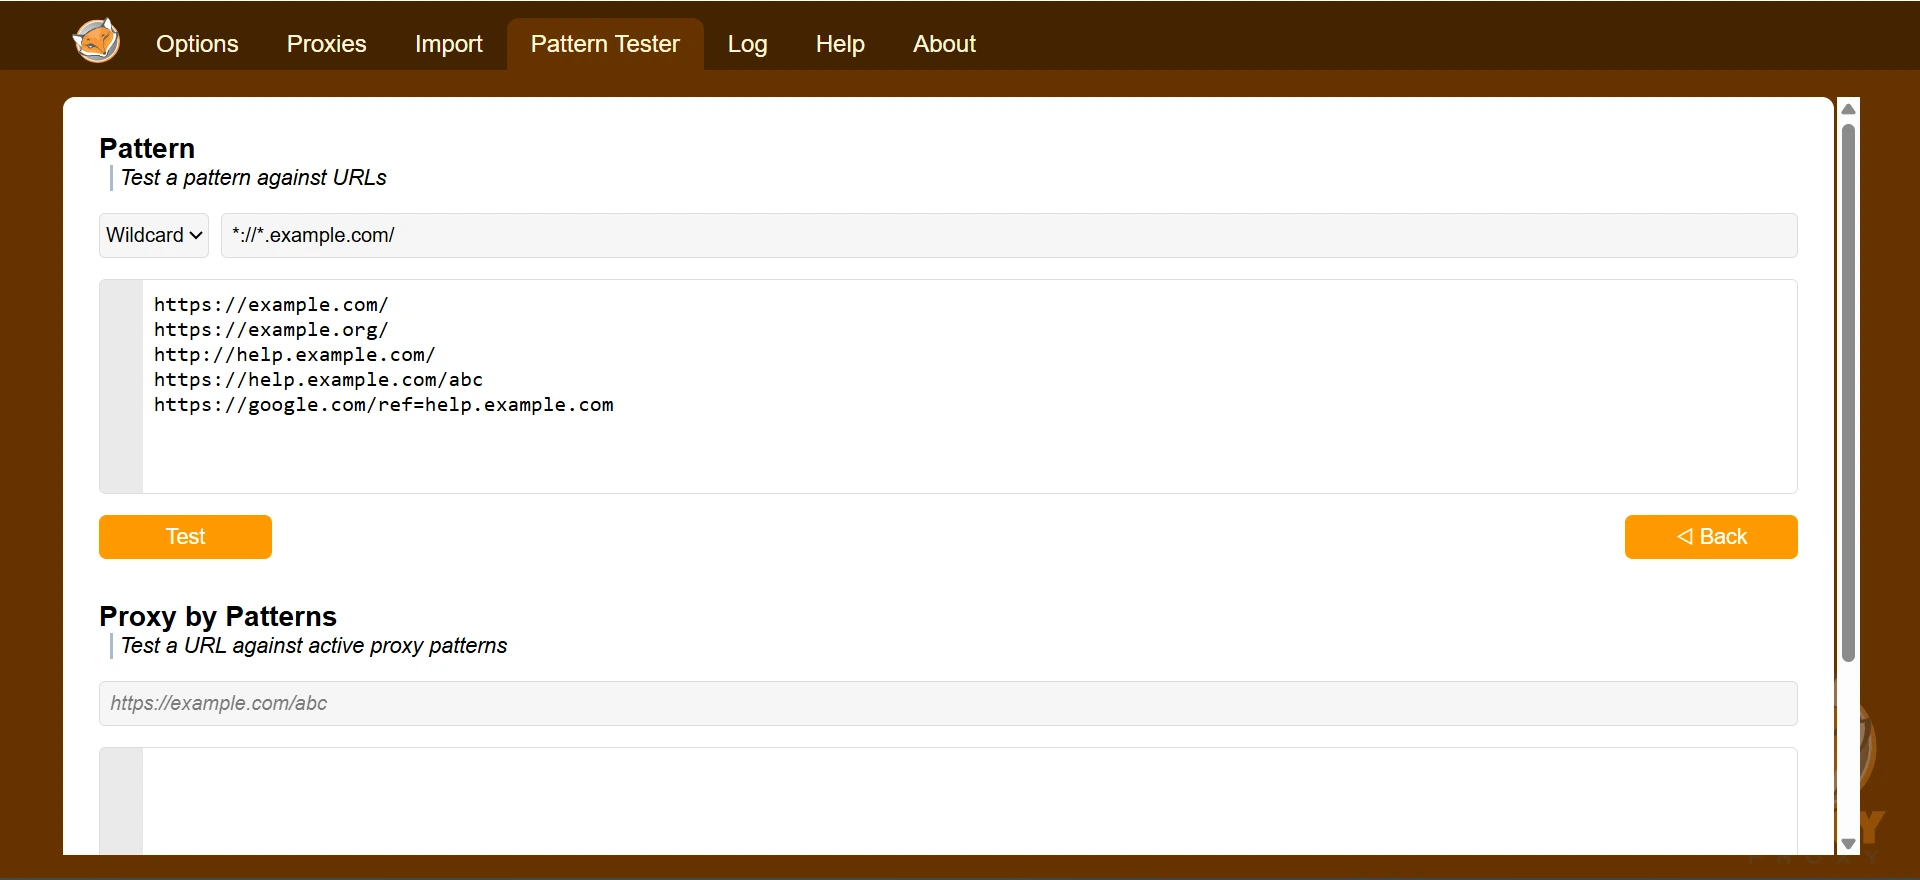
Task: Click the Proxy by Patterns results box
Action: [x=968, y=800]
